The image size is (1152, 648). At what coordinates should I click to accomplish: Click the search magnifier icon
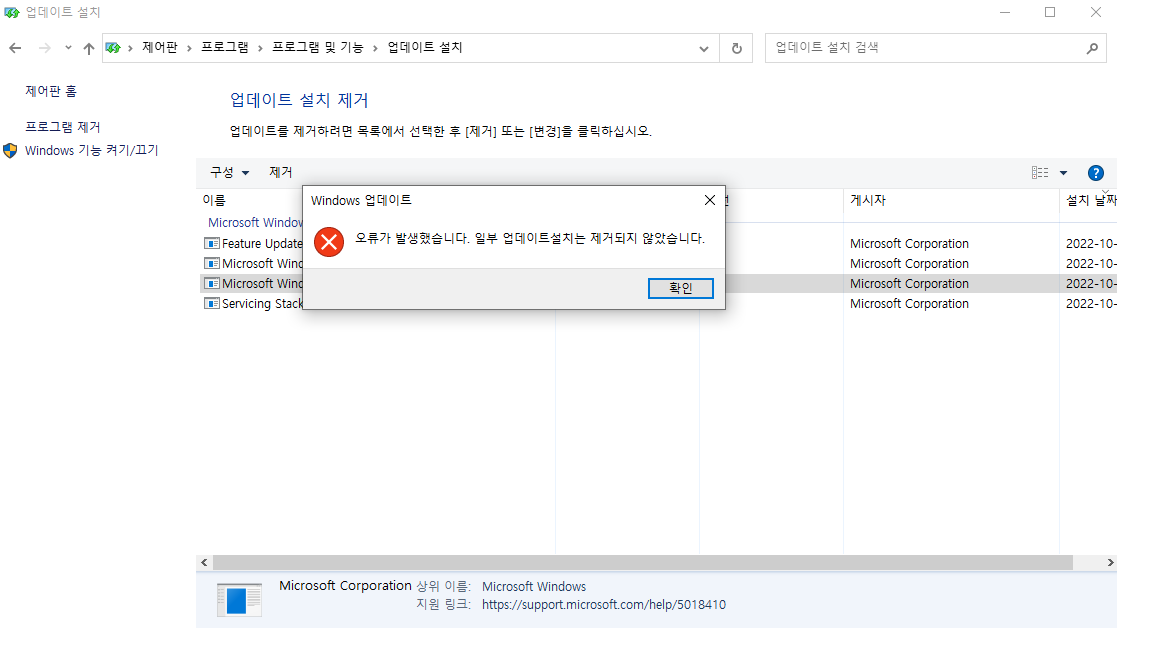pyautogui.click(x=1092, y=48)
